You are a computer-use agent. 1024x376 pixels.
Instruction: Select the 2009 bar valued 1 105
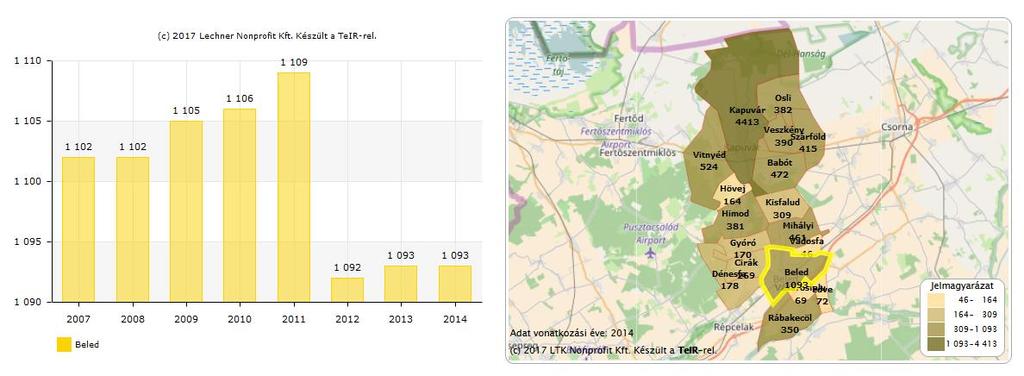coord(185,211)
